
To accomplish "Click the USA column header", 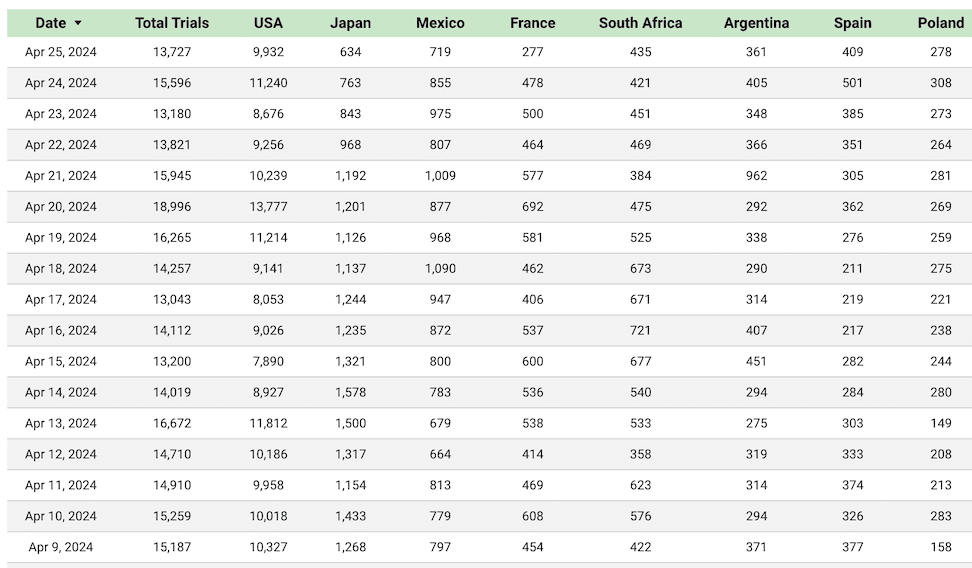I will (268, 23).
